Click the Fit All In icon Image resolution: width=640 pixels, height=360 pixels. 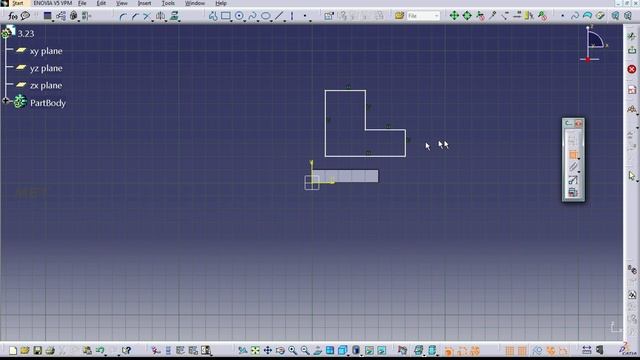255,350
